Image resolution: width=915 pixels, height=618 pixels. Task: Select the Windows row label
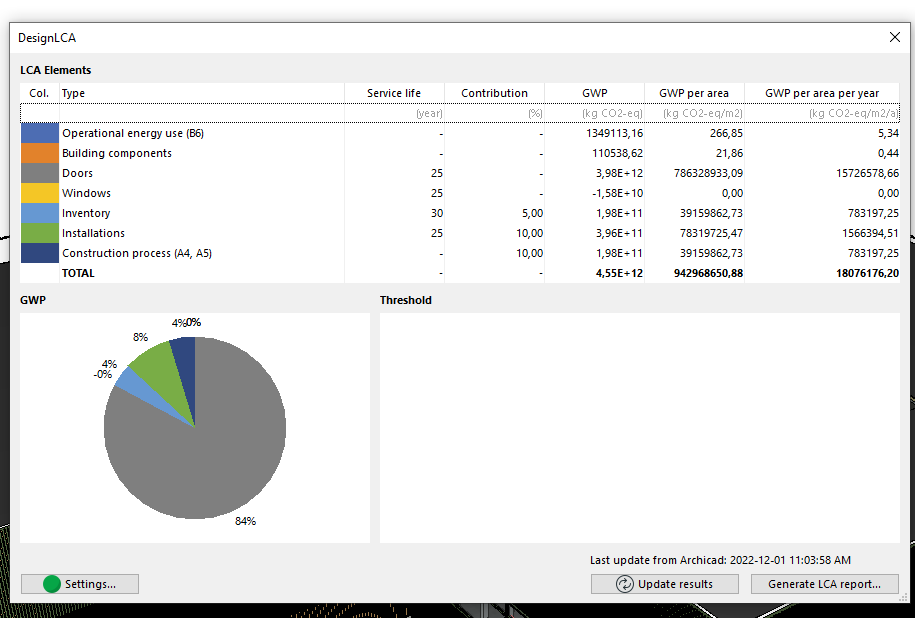click(x=86, y=193)
